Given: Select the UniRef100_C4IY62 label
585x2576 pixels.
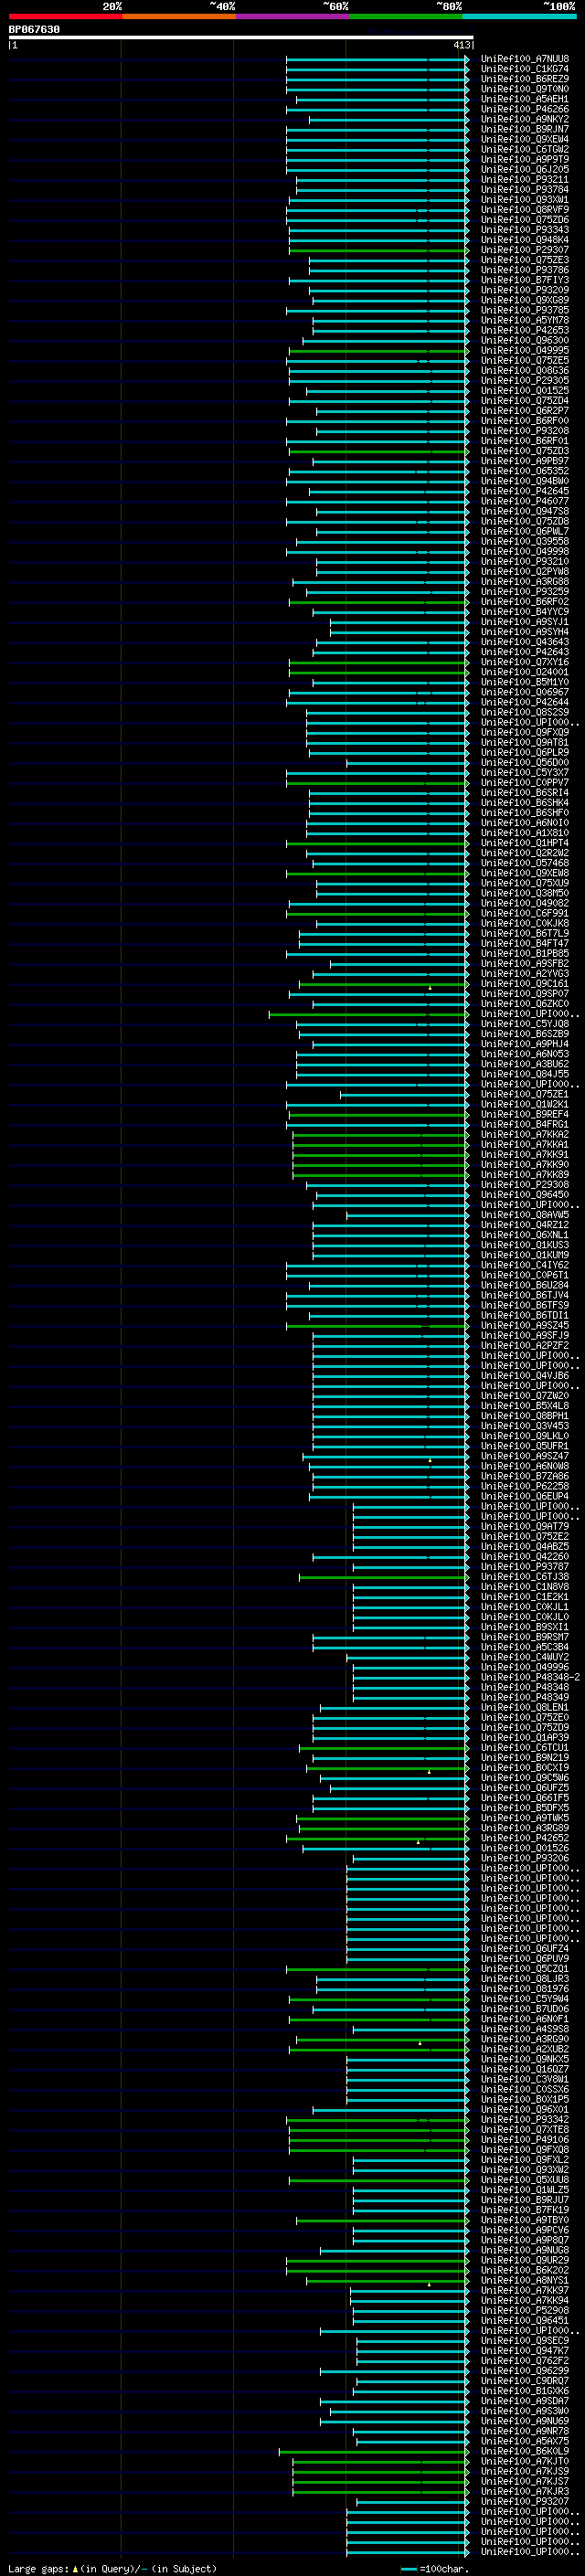Looking at the screenshot, I should (x=525, y=1266).
